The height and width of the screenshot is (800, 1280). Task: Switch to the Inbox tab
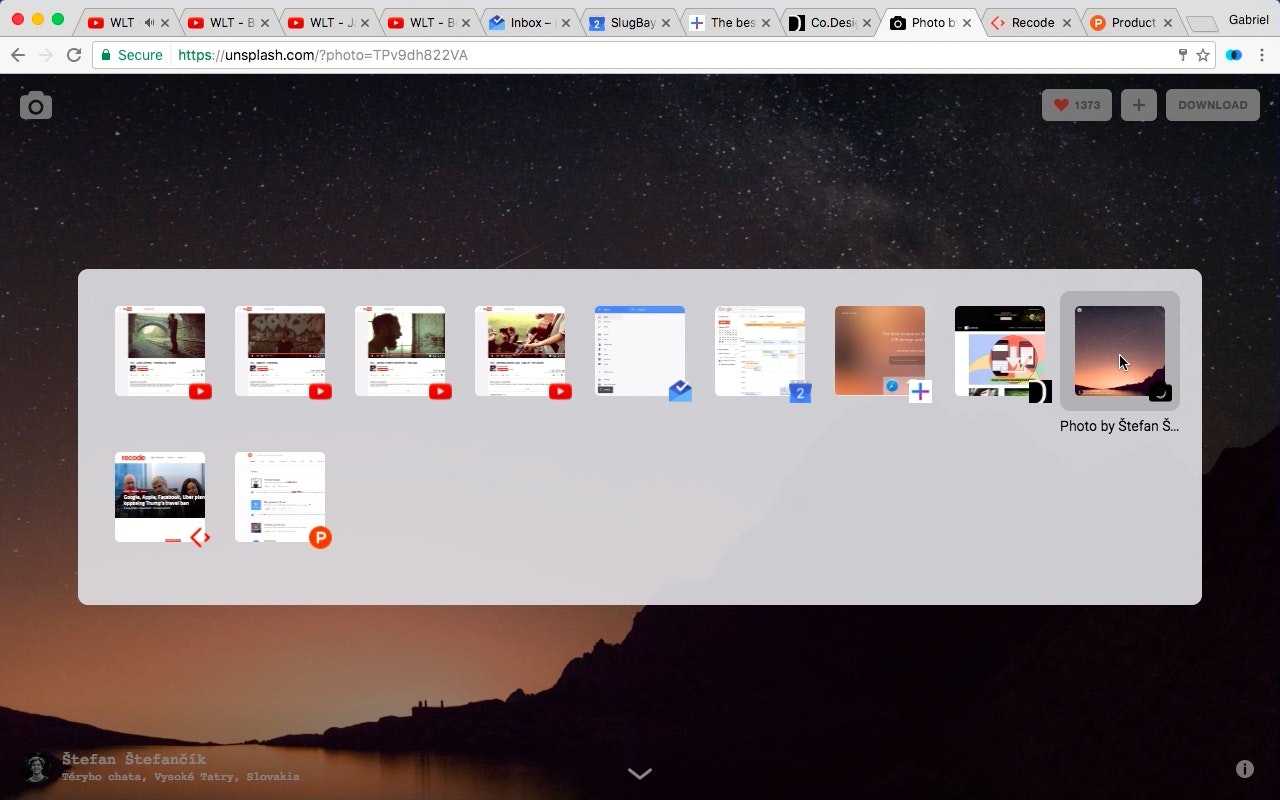tap(527, 20)
